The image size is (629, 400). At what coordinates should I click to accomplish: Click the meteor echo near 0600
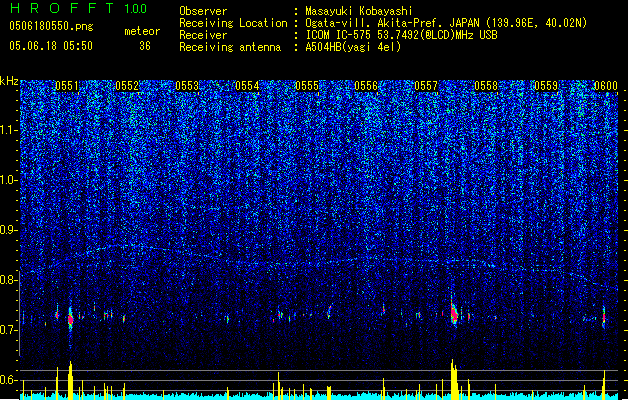click(604, 318)
